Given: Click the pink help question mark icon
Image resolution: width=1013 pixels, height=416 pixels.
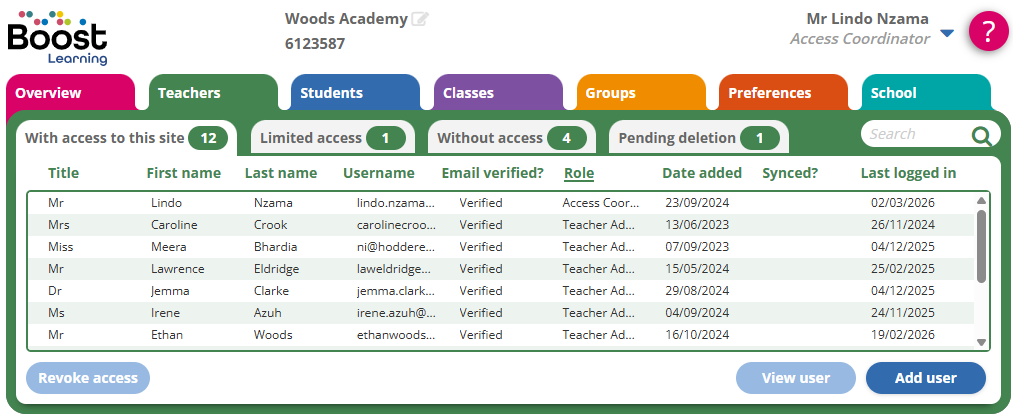Looking at the screenshot, I should [x=988, y=31].
